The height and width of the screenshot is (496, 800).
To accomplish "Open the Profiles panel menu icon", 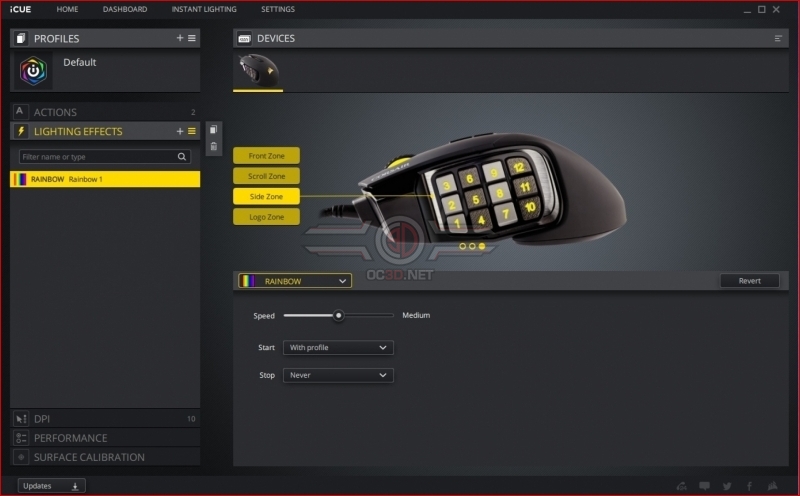I will (192, 38).
